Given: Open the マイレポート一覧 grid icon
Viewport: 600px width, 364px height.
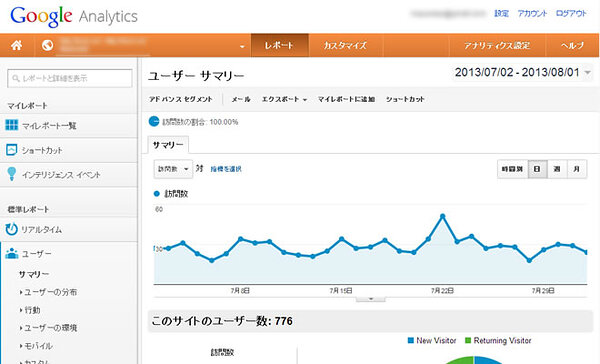Looking at the screenshot, I should pyautogui.click(x=11, y=125).
